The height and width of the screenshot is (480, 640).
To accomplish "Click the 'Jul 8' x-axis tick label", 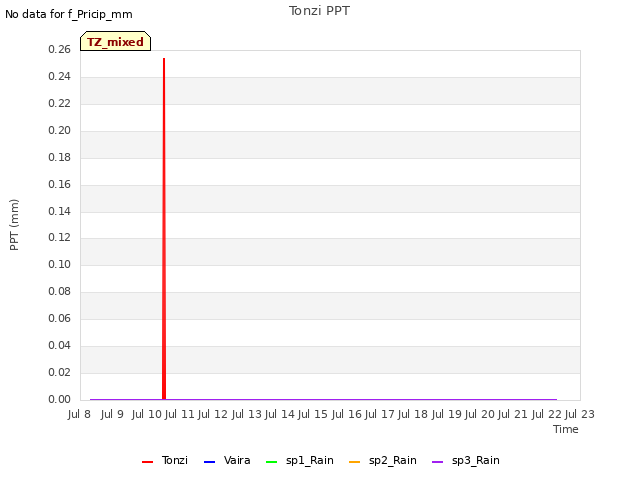I will 79,414.
